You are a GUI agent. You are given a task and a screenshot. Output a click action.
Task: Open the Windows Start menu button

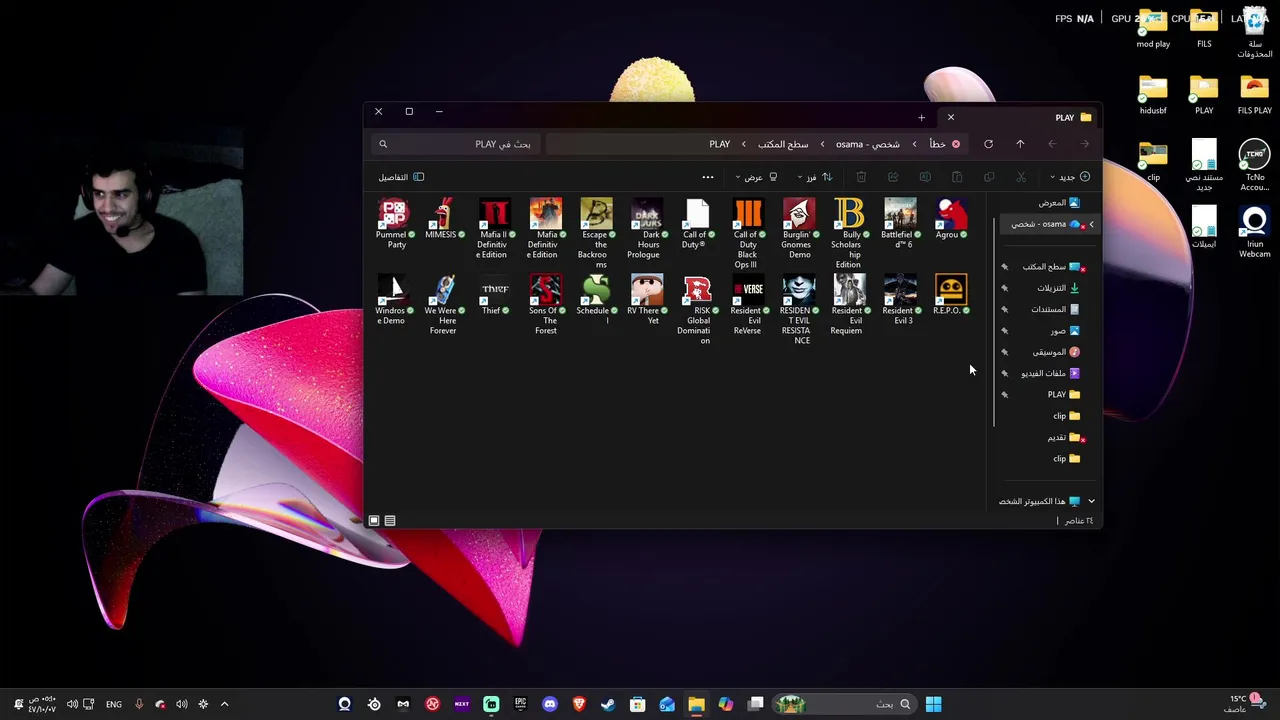(933, 704)
